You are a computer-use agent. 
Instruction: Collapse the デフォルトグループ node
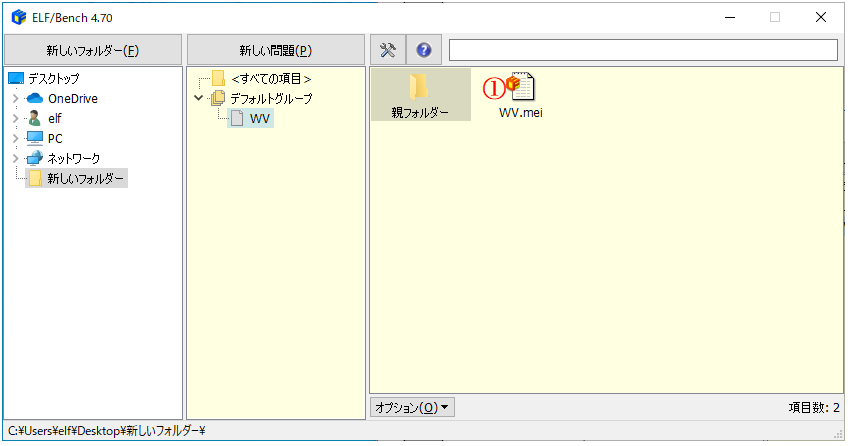click(199, 98)
